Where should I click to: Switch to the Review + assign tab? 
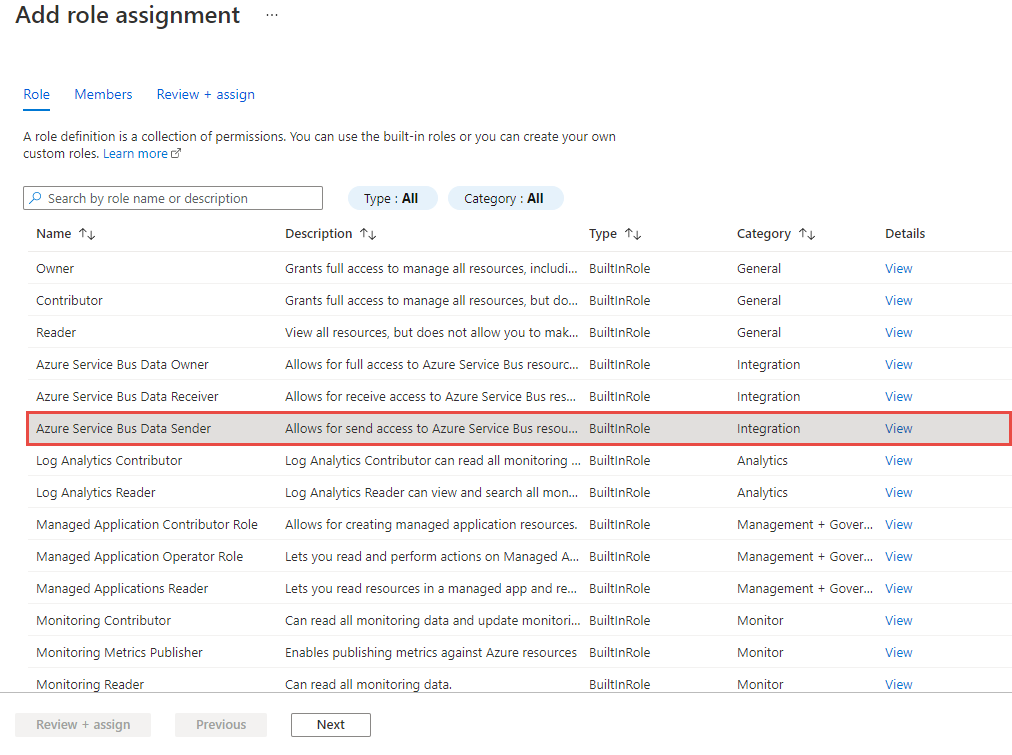205,94
